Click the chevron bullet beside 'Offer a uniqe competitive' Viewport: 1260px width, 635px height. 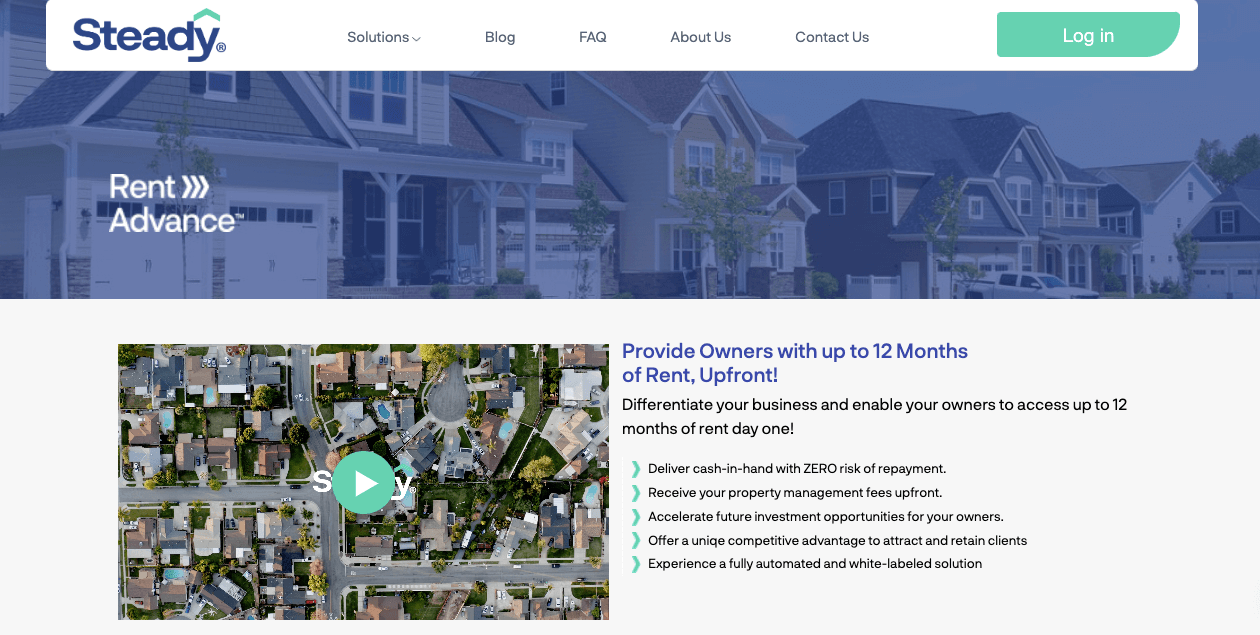[636, 541]
